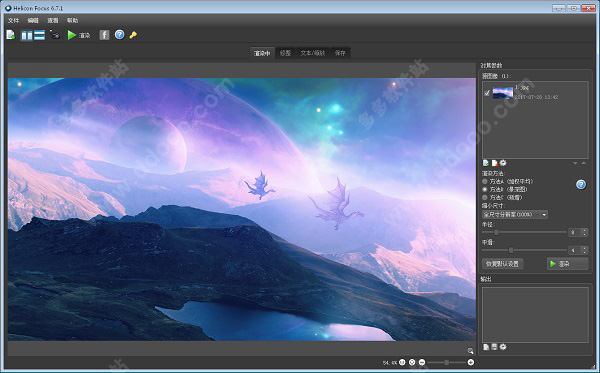Open render method help question icon

coord(581,185)
